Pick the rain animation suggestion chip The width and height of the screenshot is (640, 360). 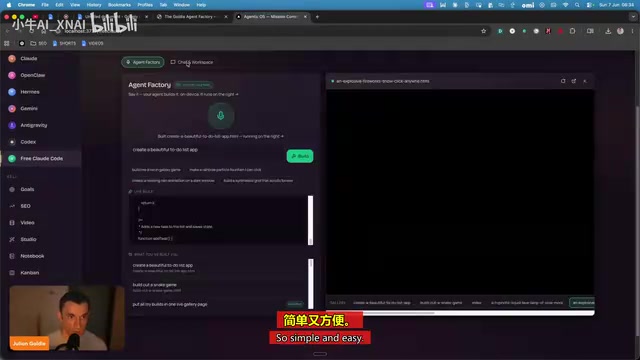[173, 180]
